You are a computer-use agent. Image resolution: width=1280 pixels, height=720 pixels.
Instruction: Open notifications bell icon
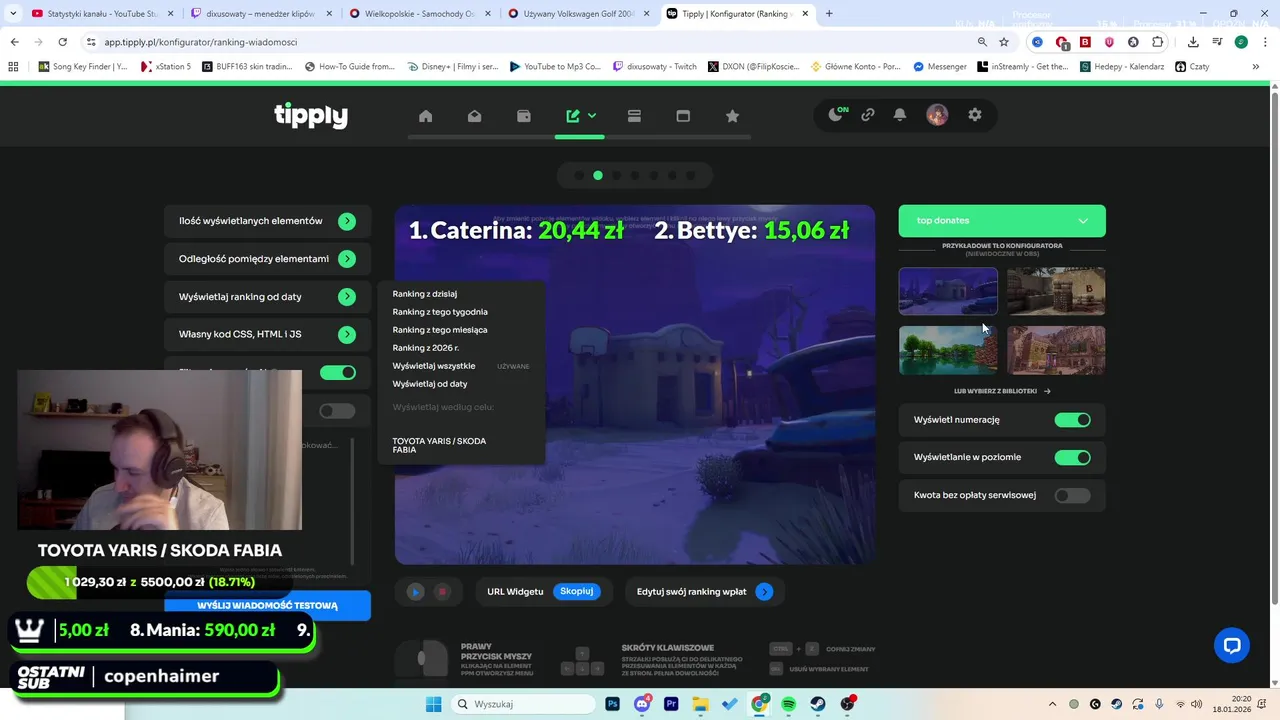pyautogui.click(x=900, y=115)
